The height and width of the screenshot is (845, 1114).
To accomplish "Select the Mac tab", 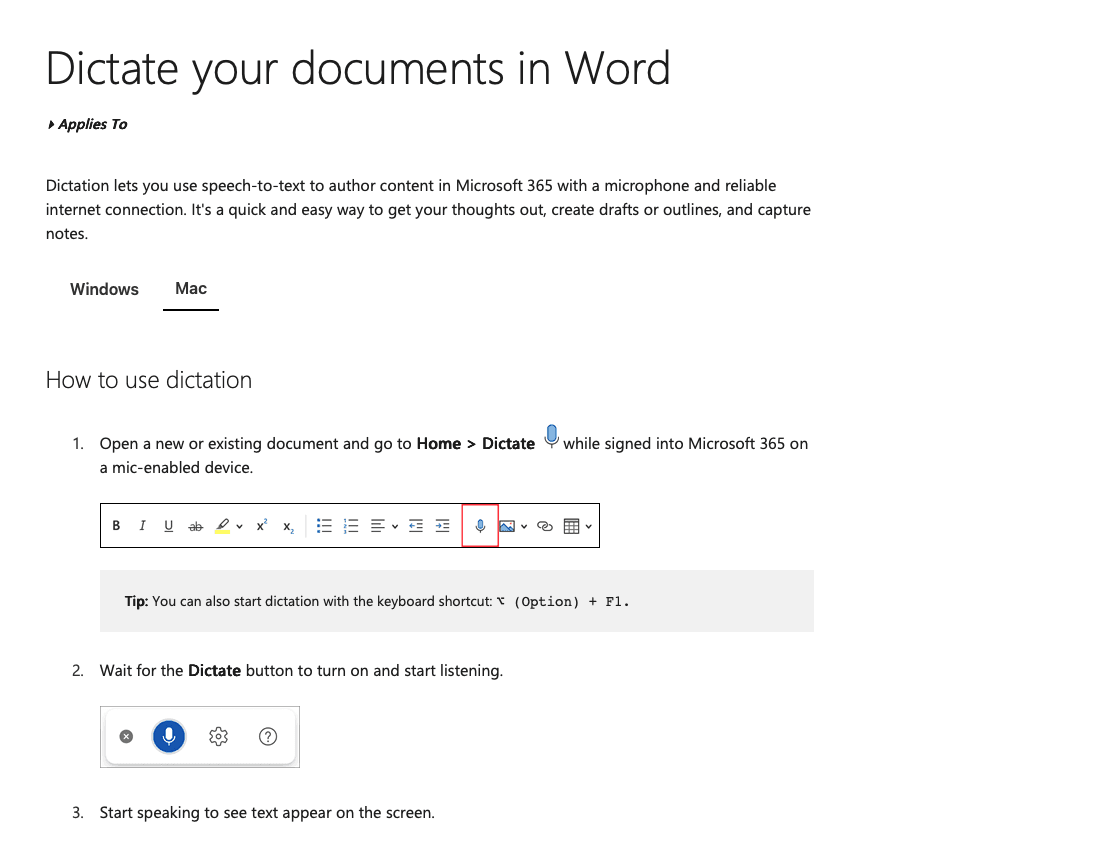I will pos(191,289).
